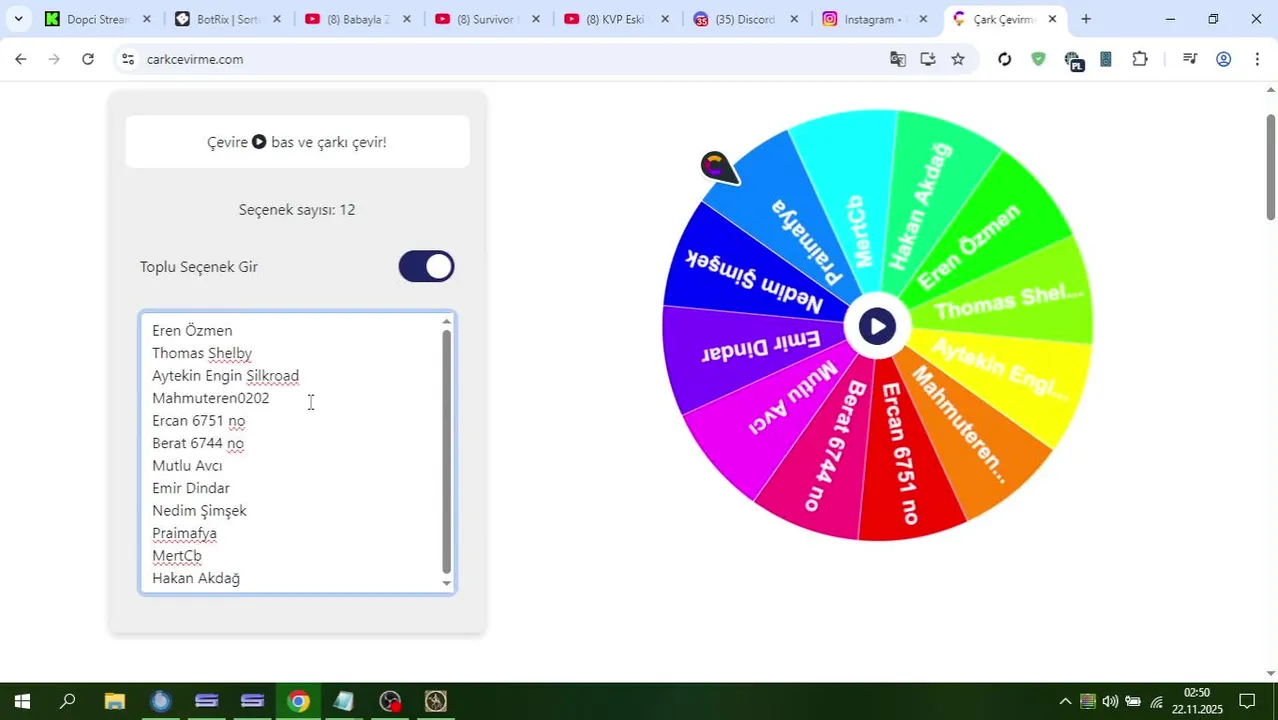The image size is (1278, 720).
Task: Open the globe PL extension icon
Action: [x=1073, y=61]
